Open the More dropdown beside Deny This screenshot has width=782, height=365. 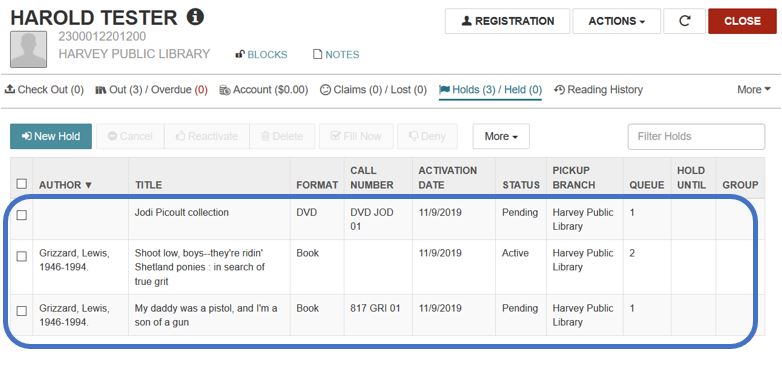pyautogui.click(x=501, y=136)
